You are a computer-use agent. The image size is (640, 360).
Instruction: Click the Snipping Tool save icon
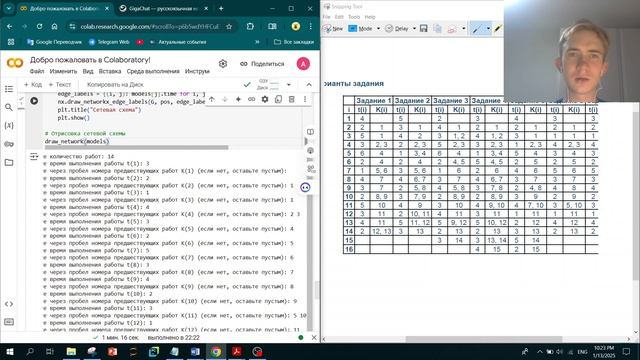(424, 28)
